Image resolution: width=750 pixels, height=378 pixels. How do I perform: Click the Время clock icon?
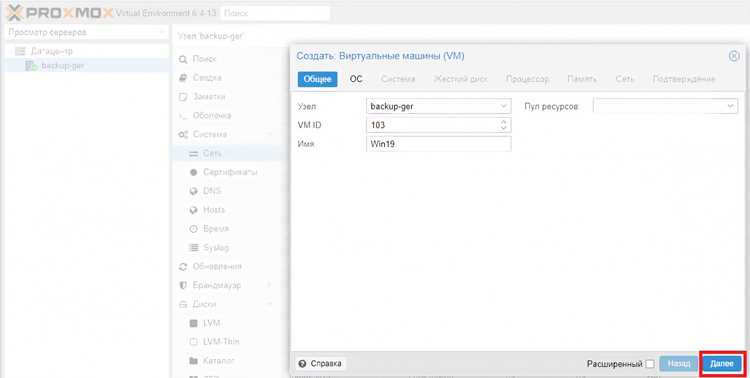(193, 229)
